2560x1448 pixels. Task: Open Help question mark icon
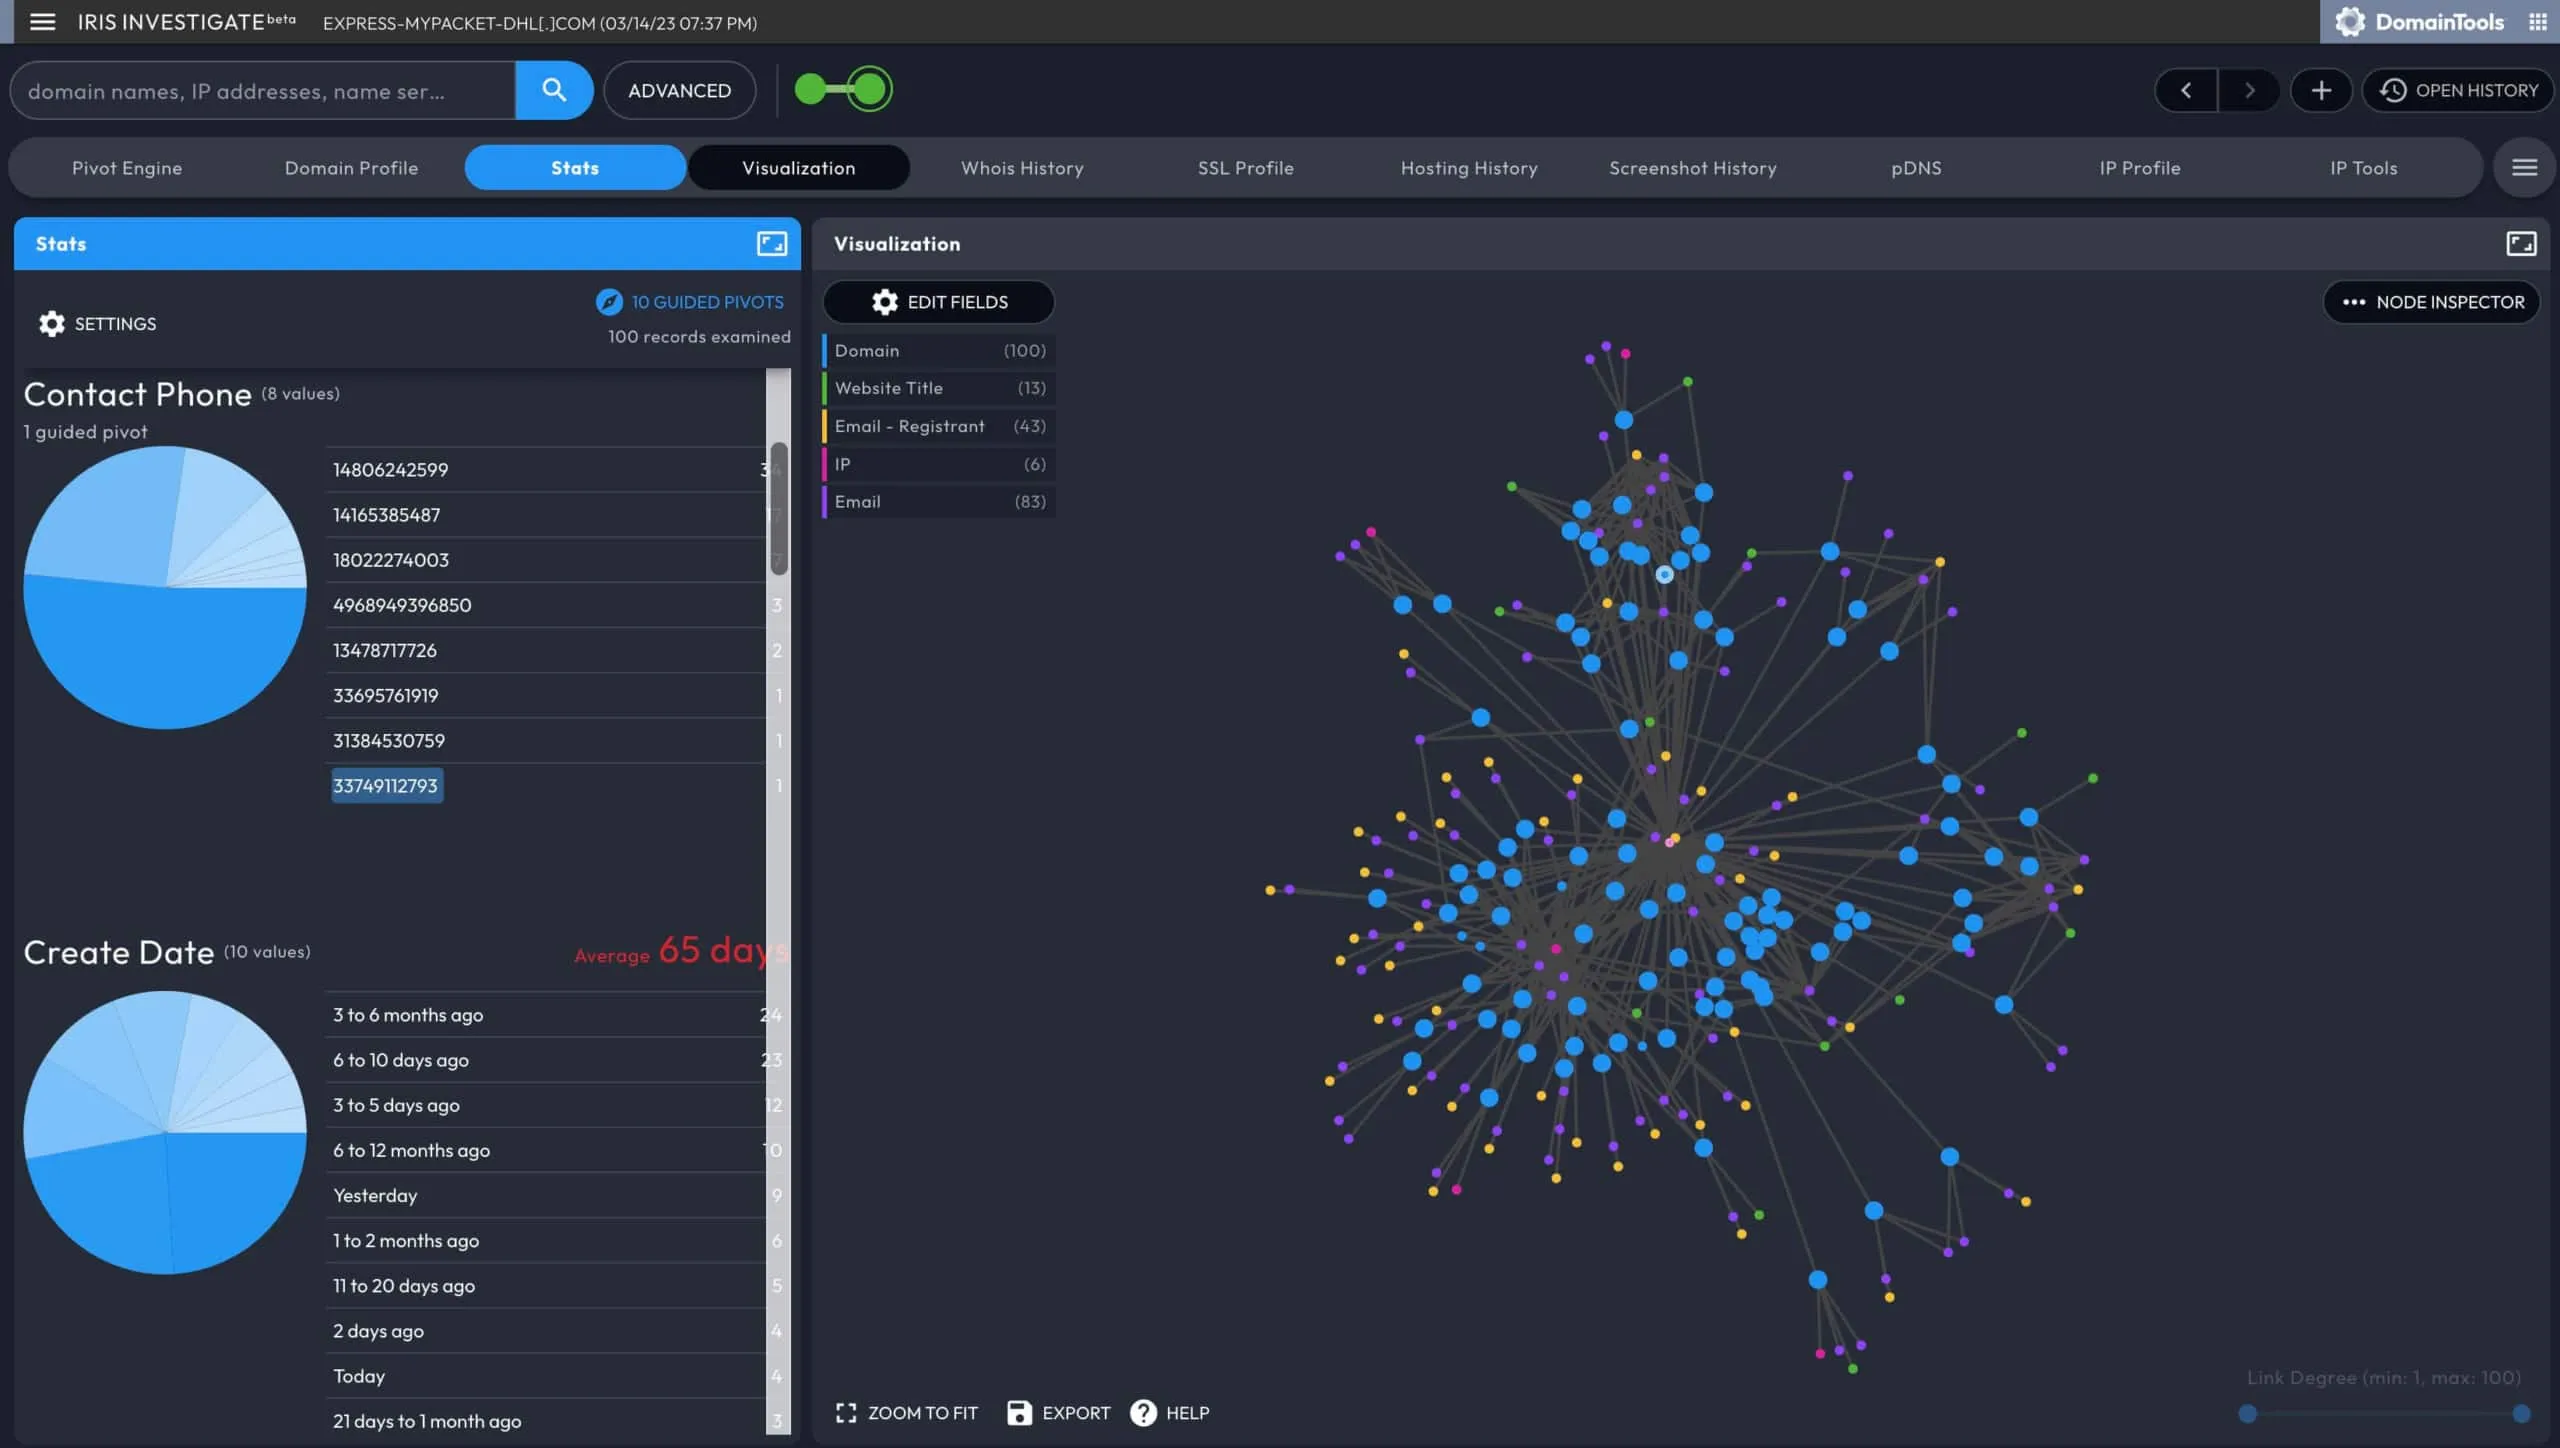pyautogui.click(x=1143, y=1412)
